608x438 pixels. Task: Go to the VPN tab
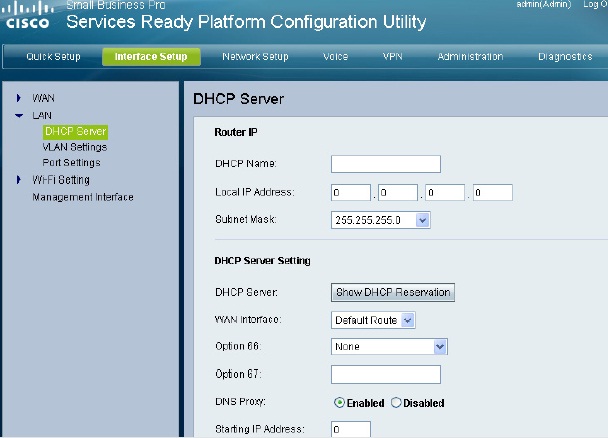pos(392,57)
